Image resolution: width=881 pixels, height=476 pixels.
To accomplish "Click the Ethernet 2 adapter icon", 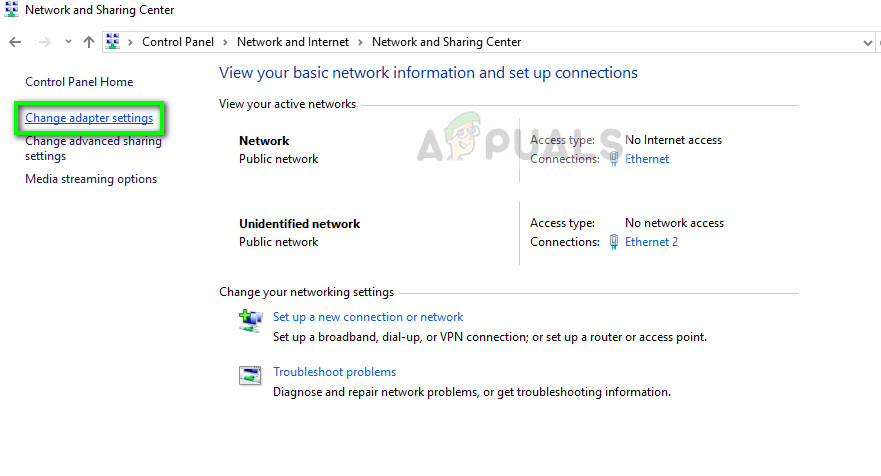I will pyautogui.click(x=614, y=242).
